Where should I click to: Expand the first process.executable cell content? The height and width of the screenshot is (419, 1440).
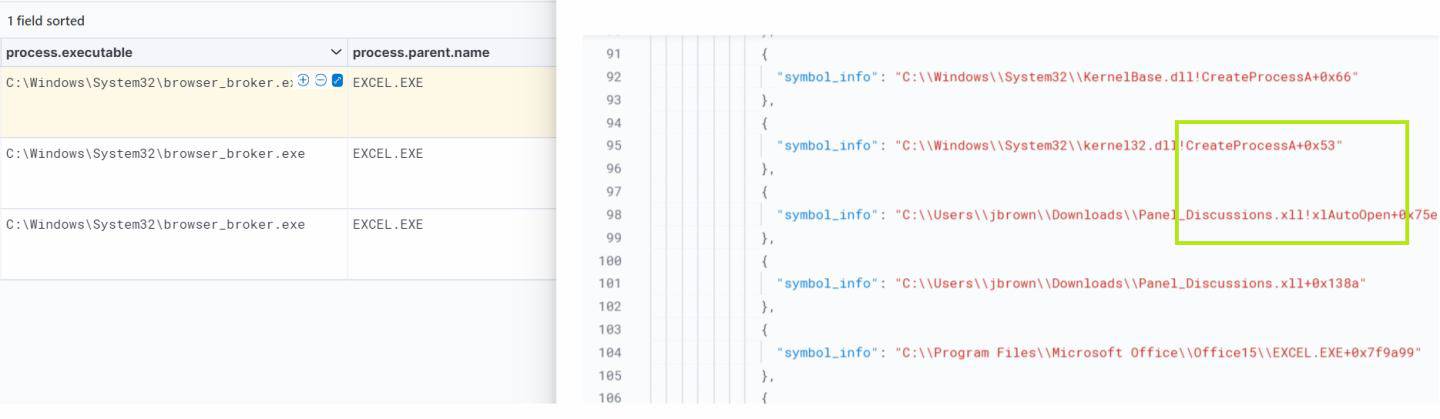pyautogui.click(x=337, y=81)
